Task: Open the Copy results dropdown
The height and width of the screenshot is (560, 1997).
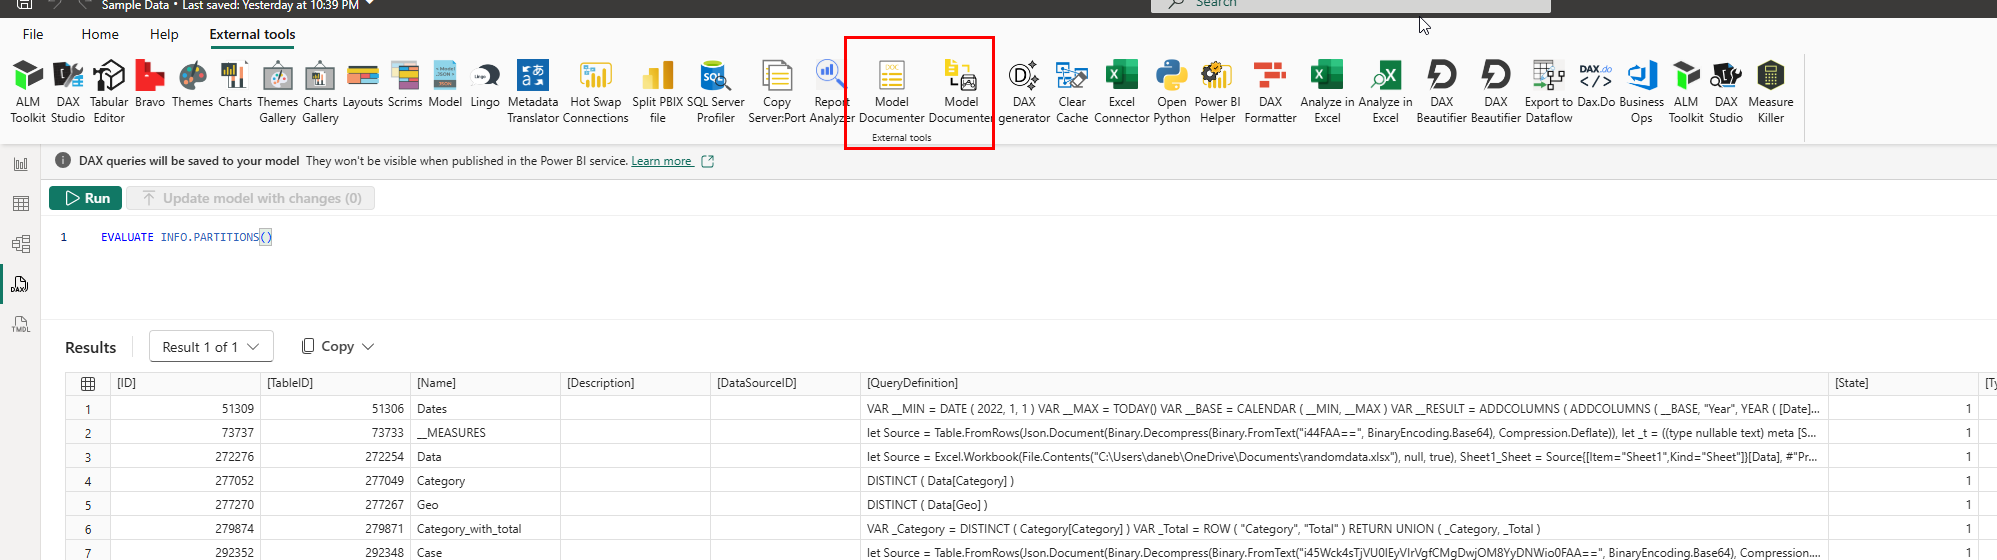Action: pyautogui.click(x=337, y=346)
